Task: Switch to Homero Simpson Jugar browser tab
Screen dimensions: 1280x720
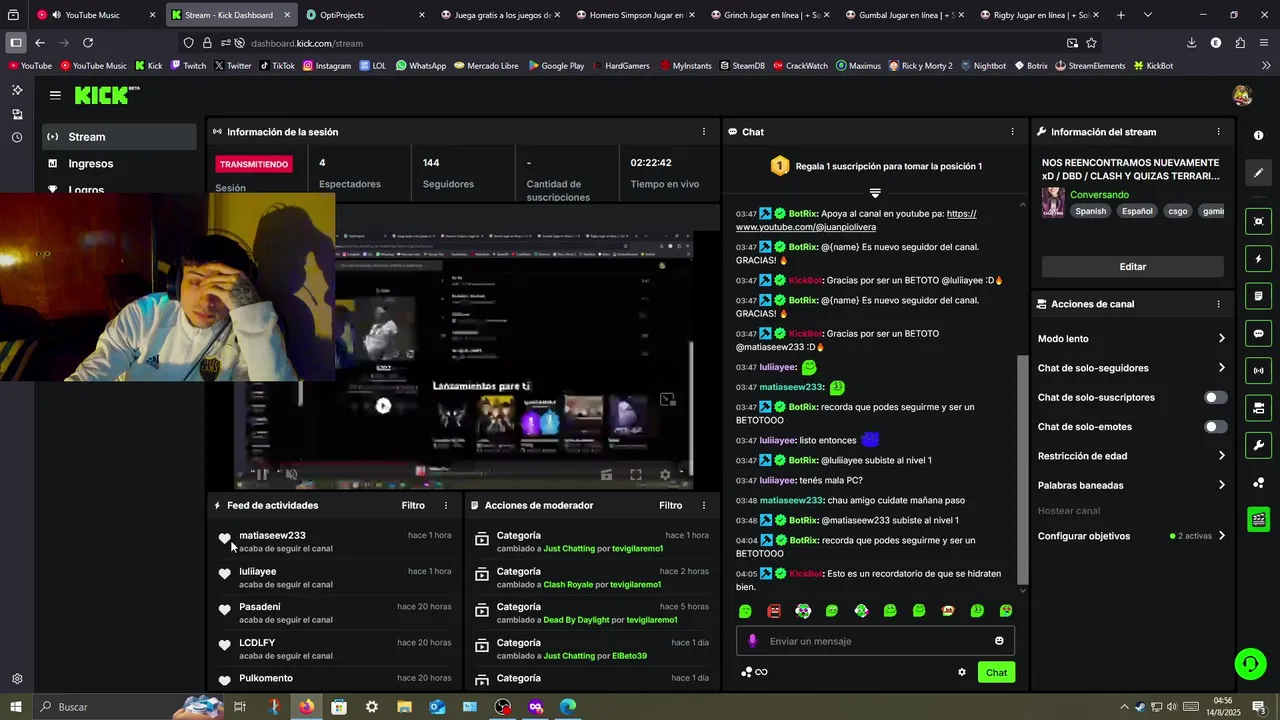Action: pos(634,15)
